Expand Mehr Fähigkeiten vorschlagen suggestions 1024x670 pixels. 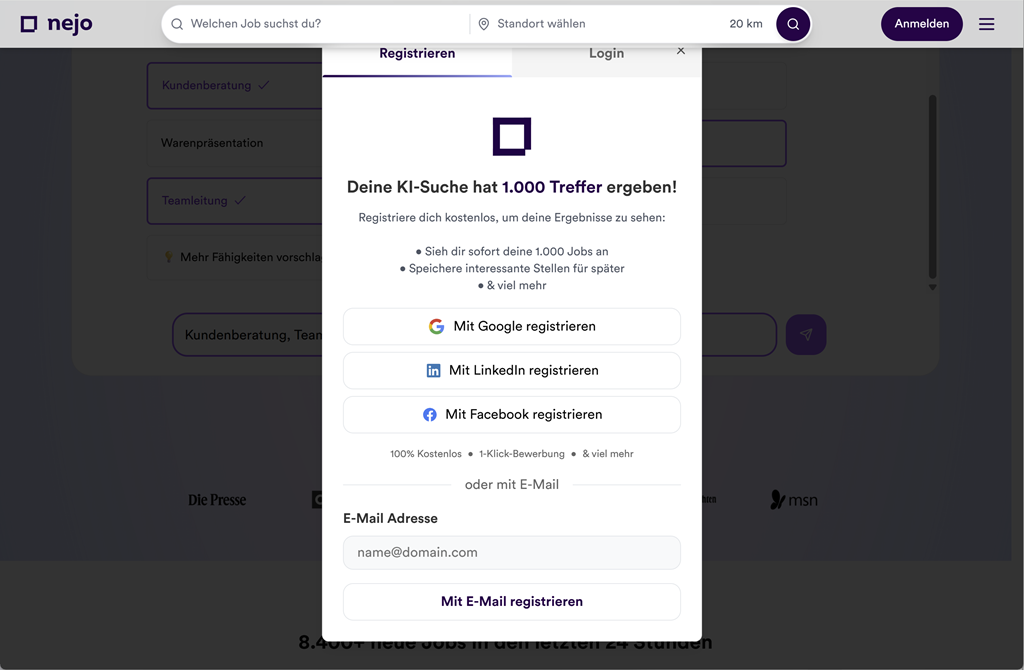[241, 257]
